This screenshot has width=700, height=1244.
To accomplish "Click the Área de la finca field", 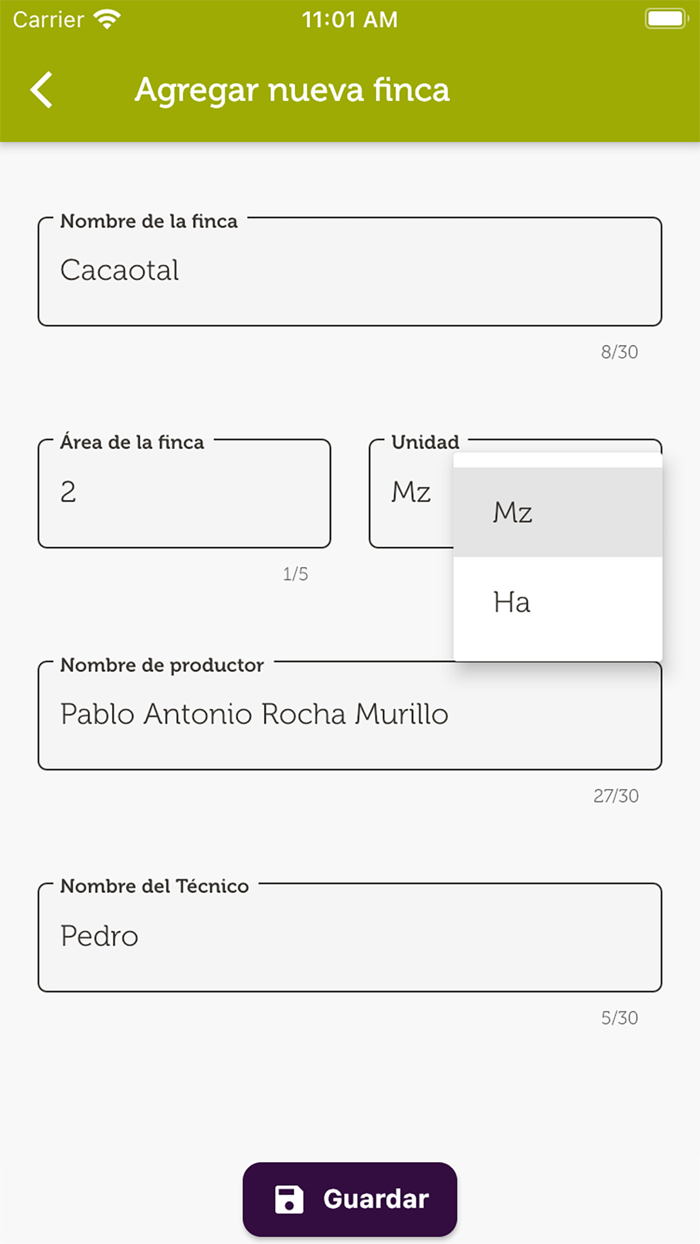I will coord(183,492).
